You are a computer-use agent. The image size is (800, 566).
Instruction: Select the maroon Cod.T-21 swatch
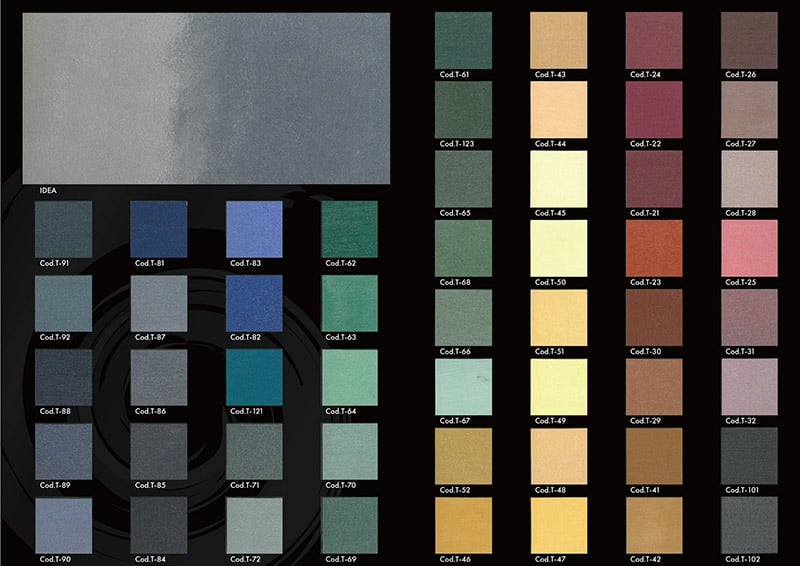(x=654, y=179)
